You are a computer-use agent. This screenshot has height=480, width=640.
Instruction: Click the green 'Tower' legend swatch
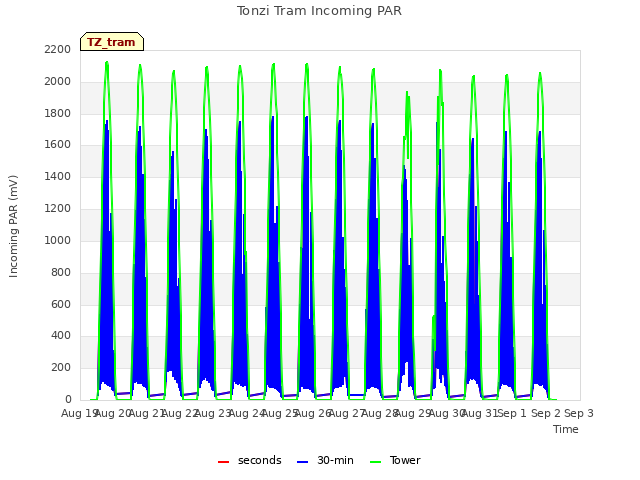(375, 462)
